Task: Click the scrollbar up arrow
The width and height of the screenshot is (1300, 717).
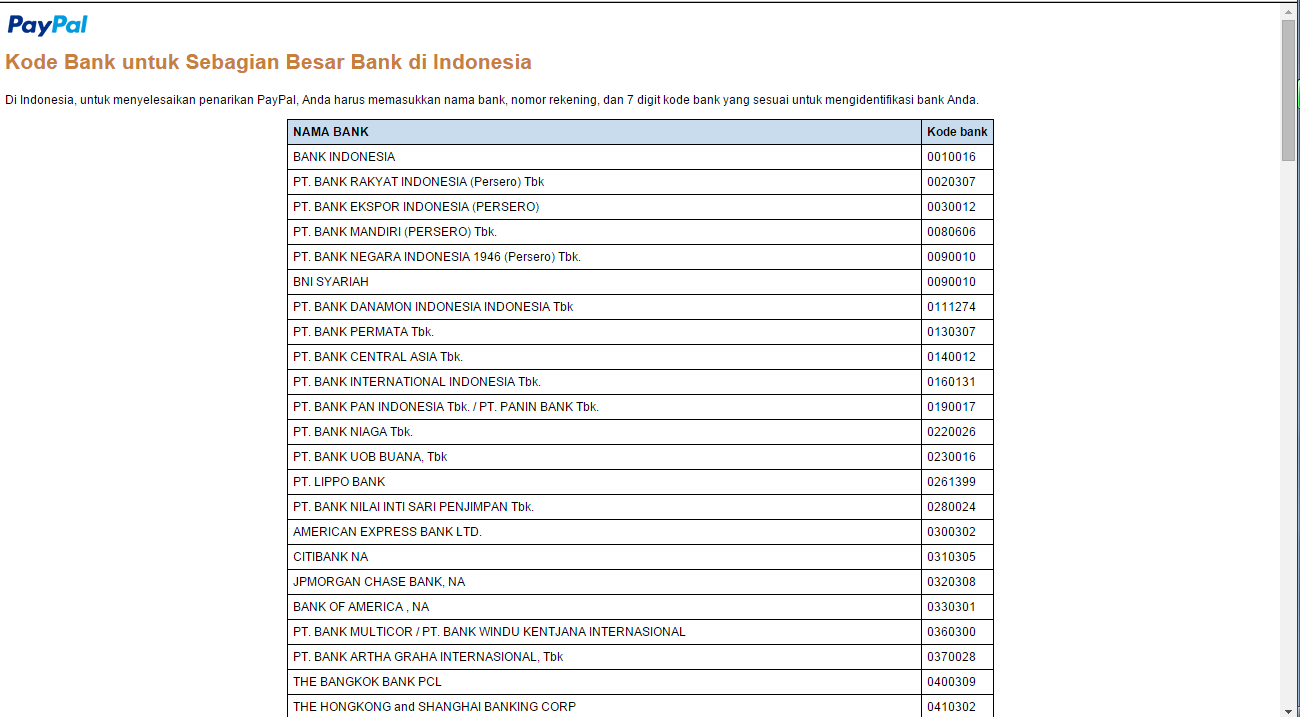Action: tap(1288, 10)
